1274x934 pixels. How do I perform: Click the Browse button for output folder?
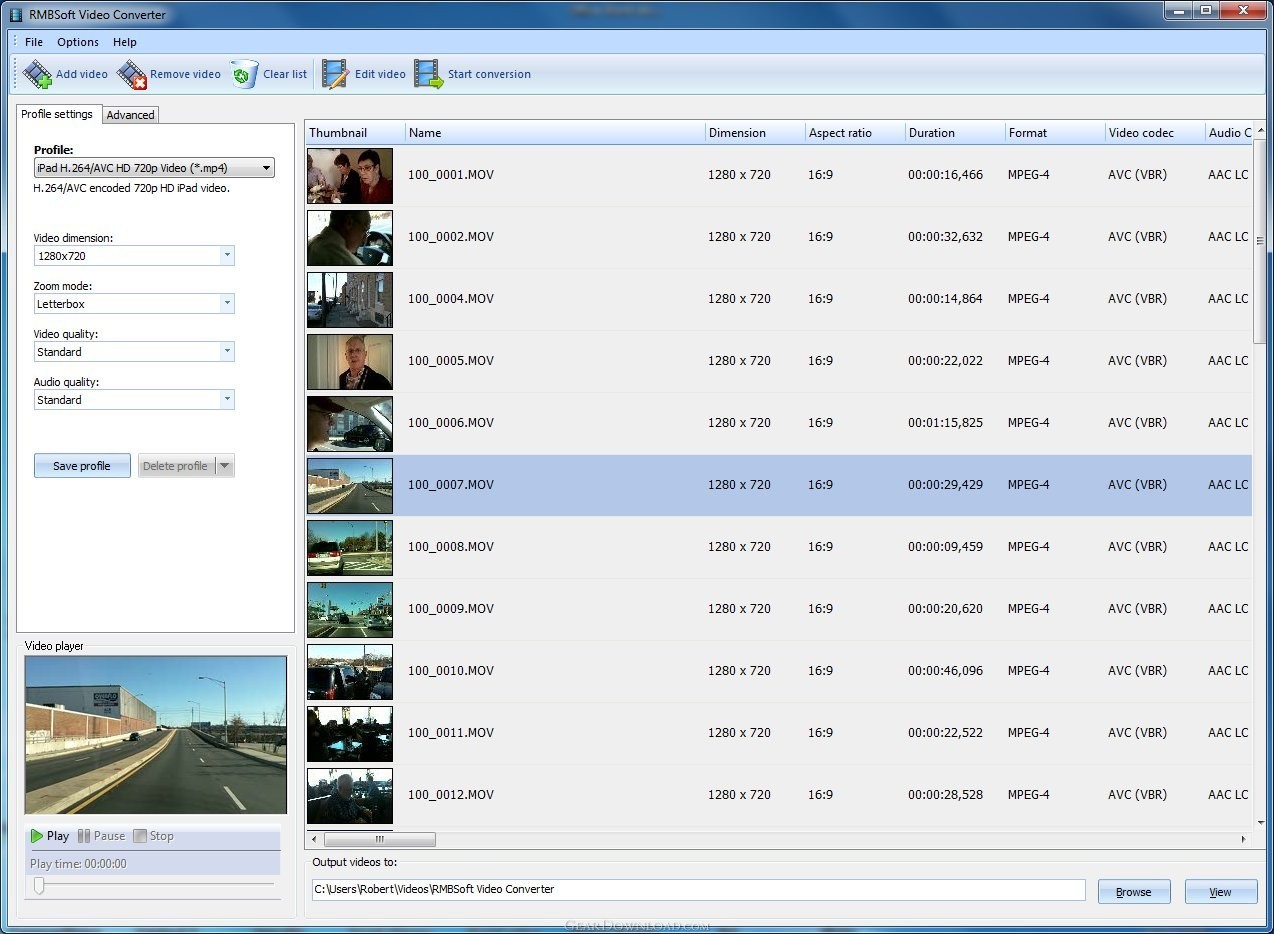(x=1133, y=892)
